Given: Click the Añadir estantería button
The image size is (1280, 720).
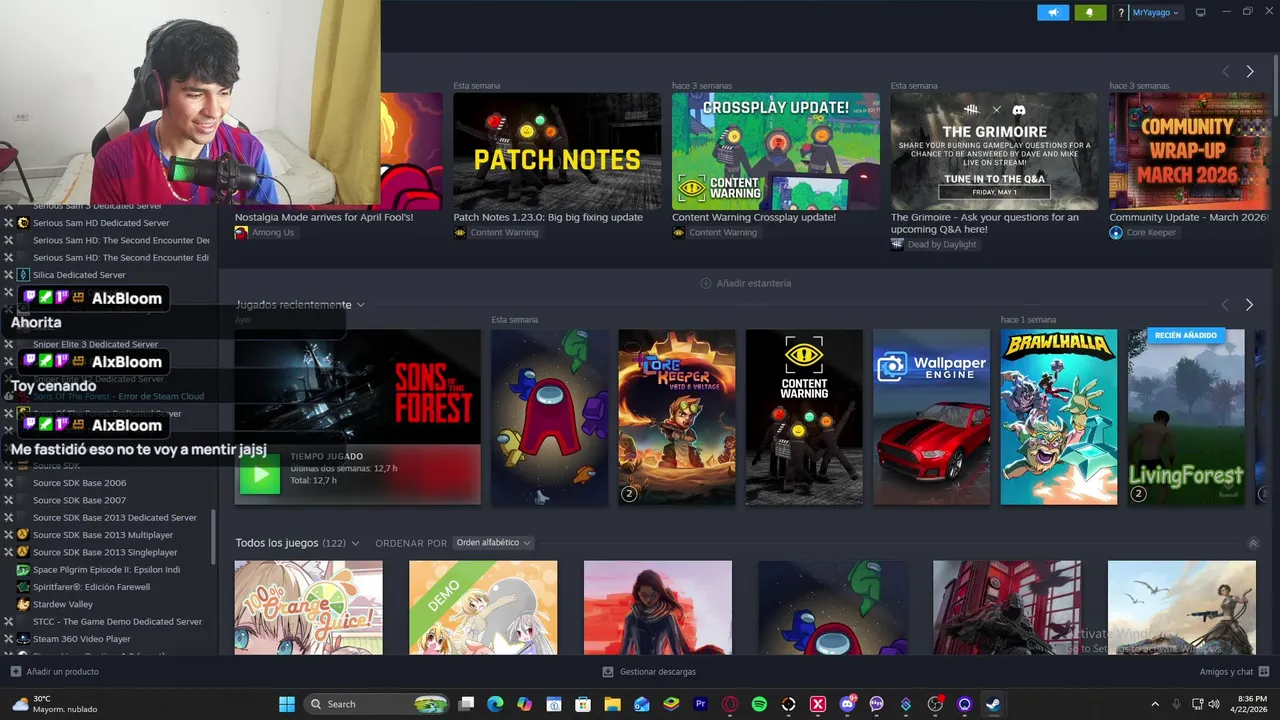Looking at the screenshot, I should [x=745, y=283].
